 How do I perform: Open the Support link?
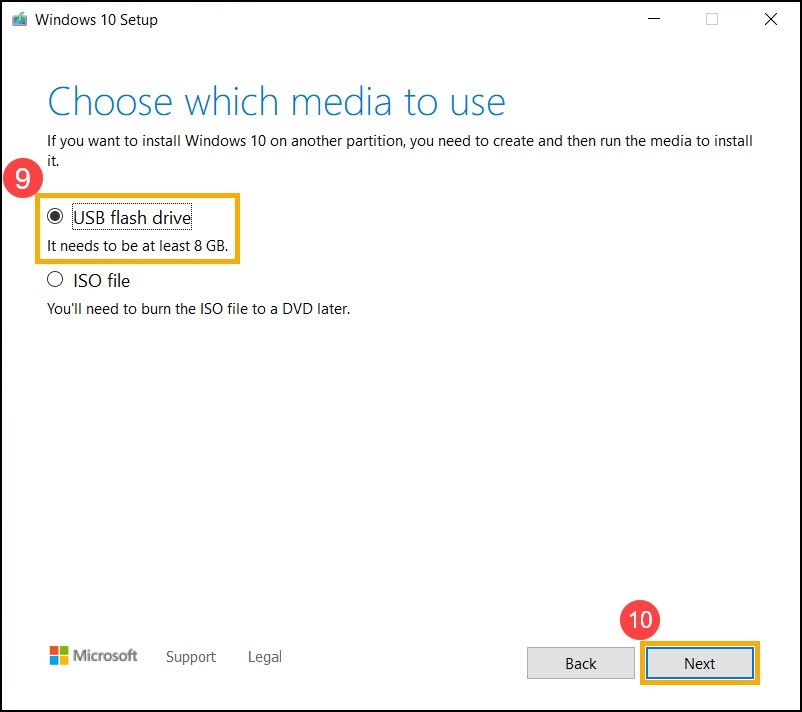click(191, 657)
